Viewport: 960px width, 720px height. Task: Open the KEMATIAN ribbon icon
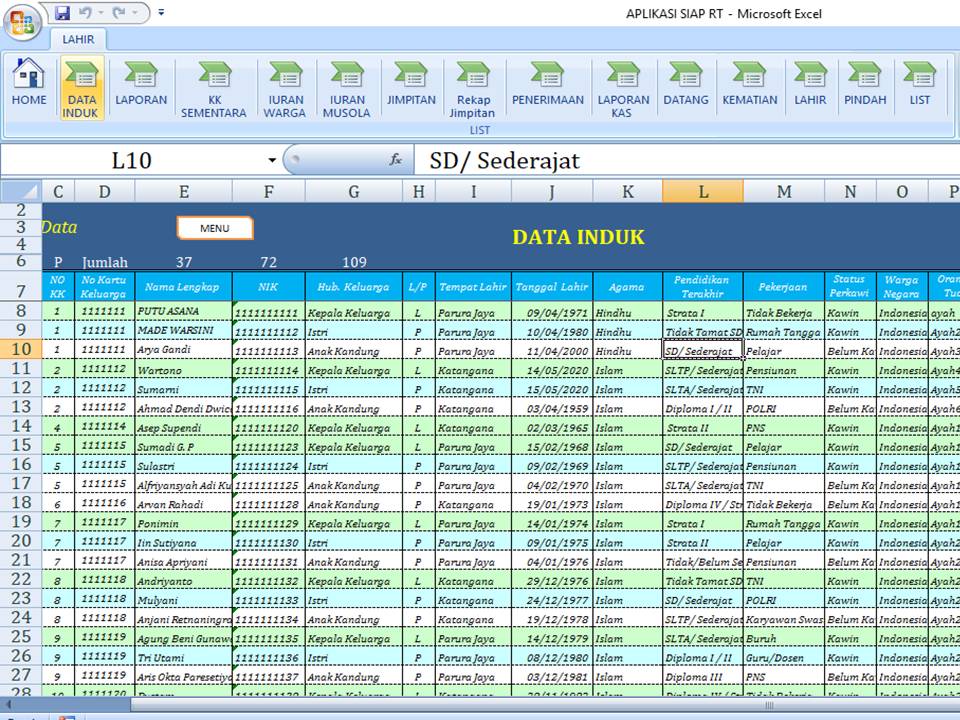[749, 82]
